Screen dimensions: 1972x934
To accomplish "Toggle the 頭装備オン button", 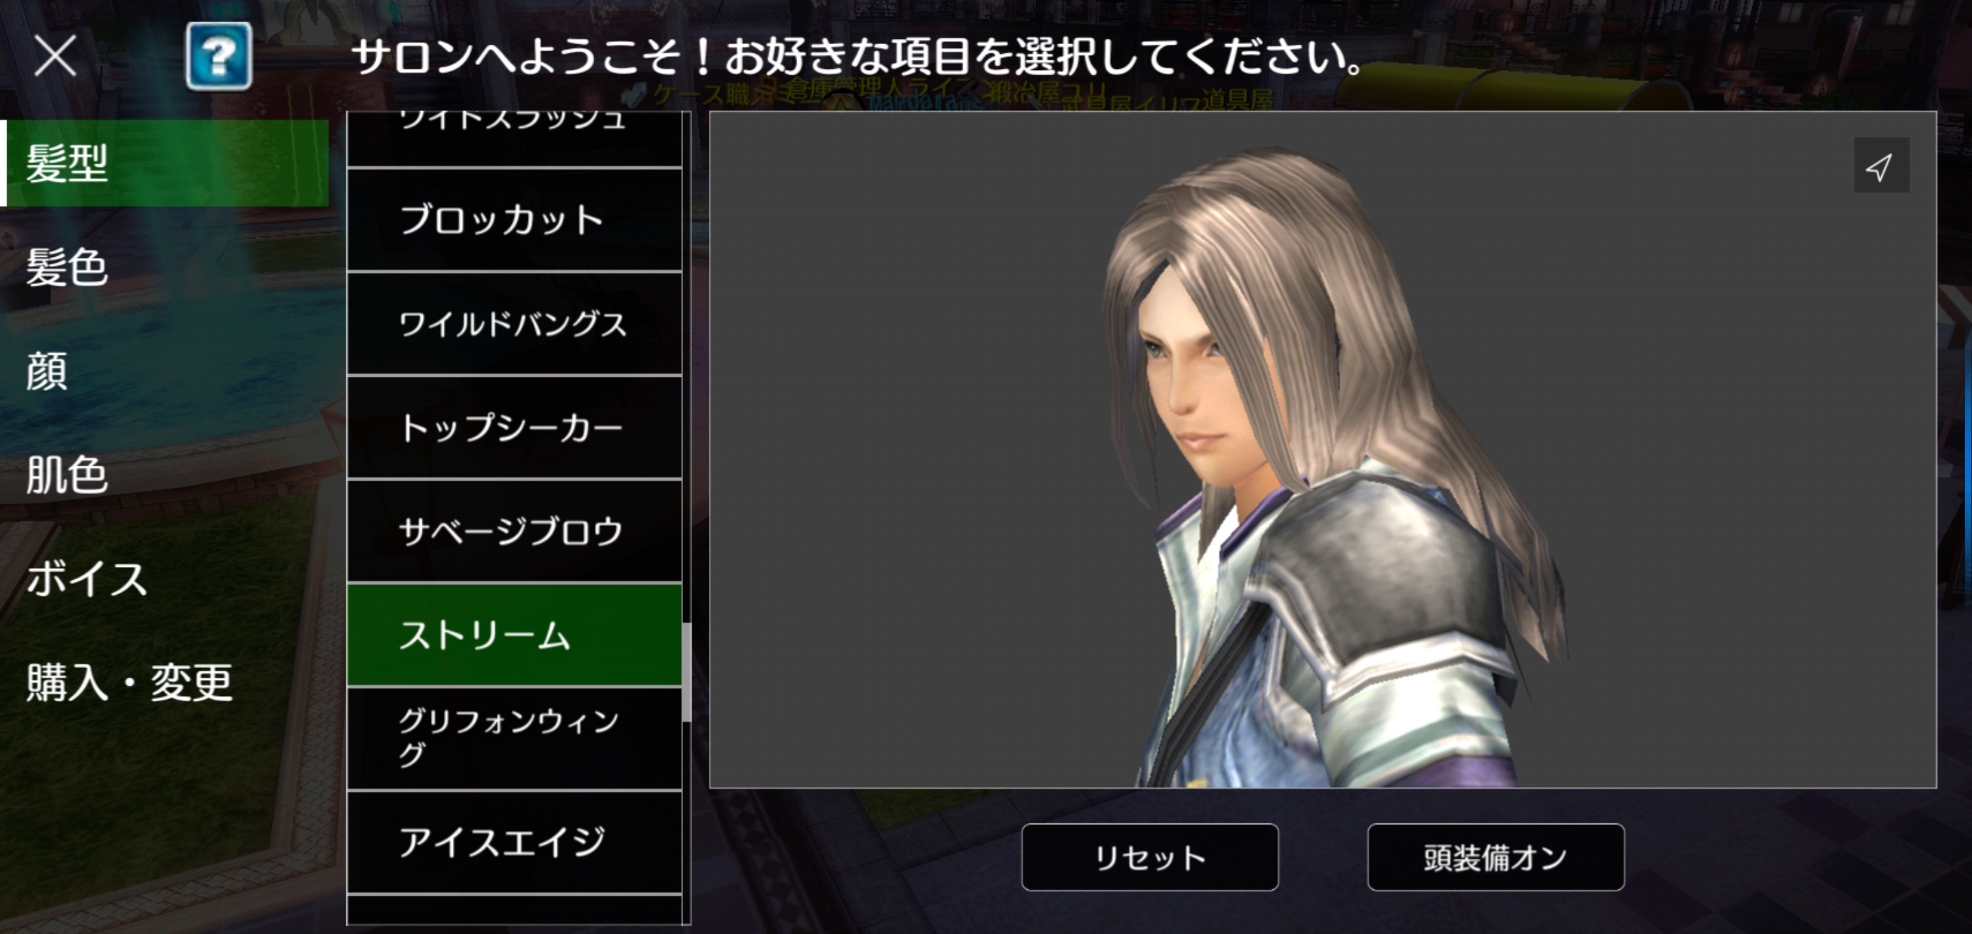I will [x=1496, y=857].
